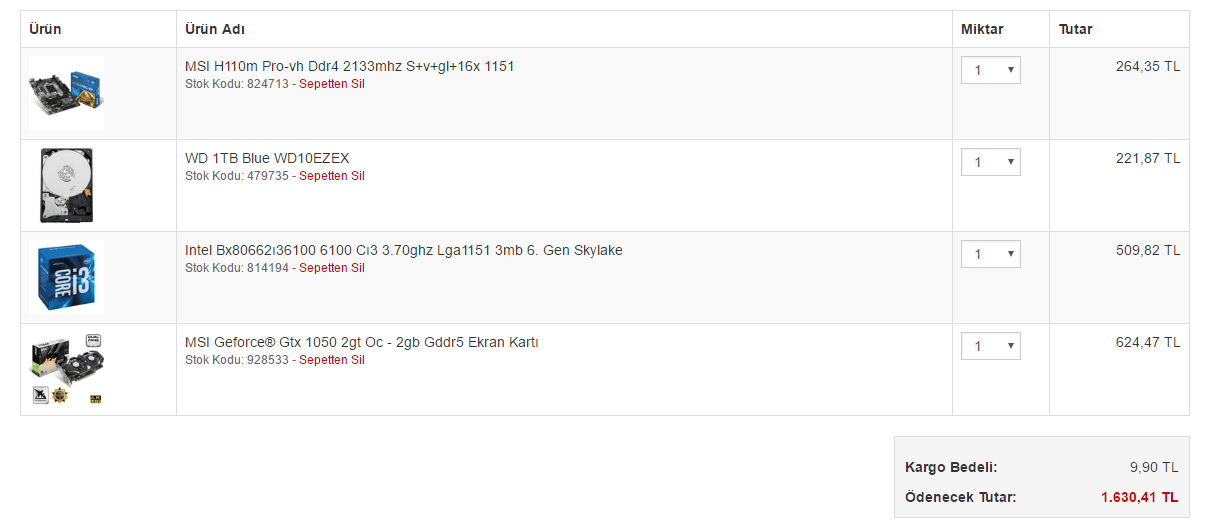The height and width of the screenshot is (528, 1206).
Task: Click the Miktar column header
Action: [x=982, y=29]
